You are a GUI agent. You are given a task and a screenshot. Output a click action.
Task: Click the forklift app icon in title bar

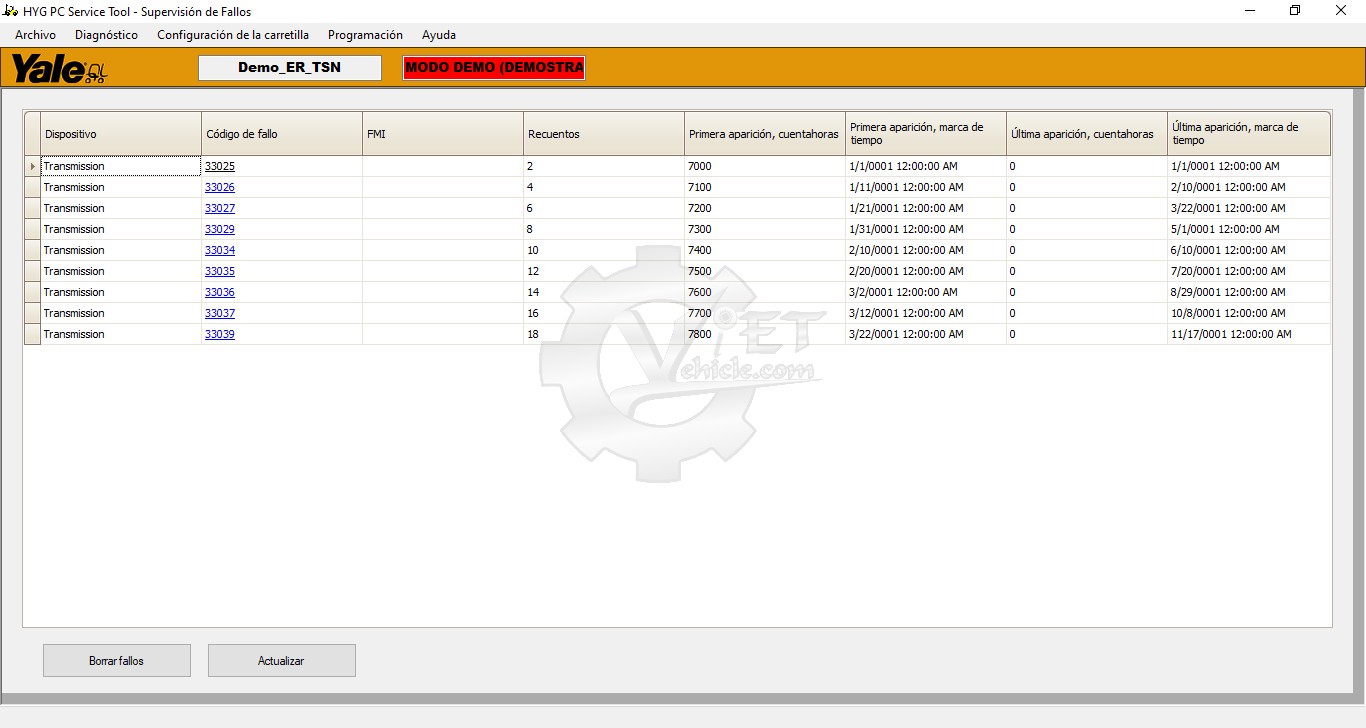(x=11, y=11)
